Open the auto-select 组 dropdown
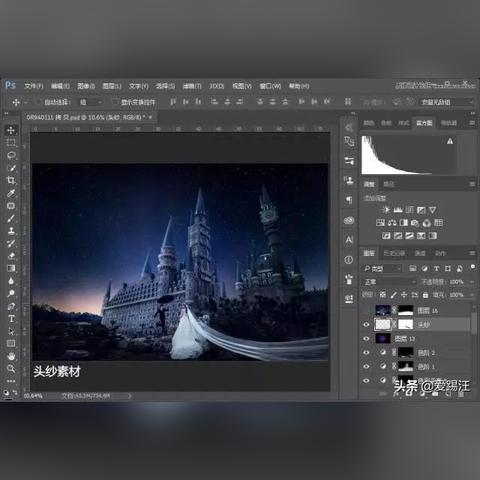 [x=90, y=102]
